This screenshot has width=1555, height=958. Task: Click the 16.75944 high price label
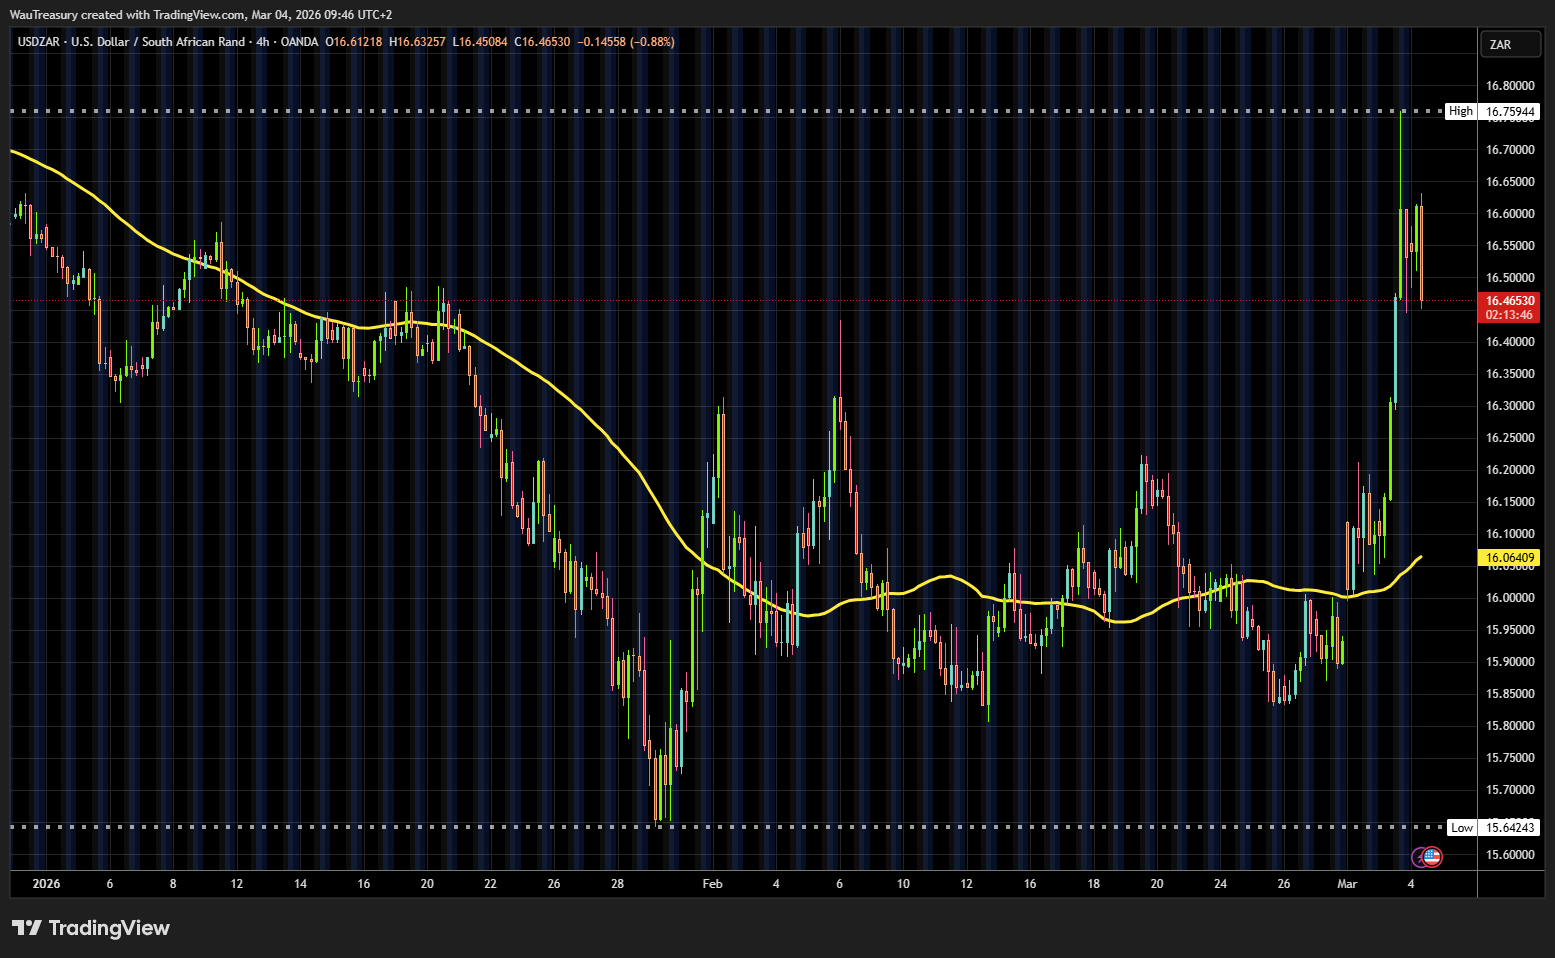coord(1509,111)
